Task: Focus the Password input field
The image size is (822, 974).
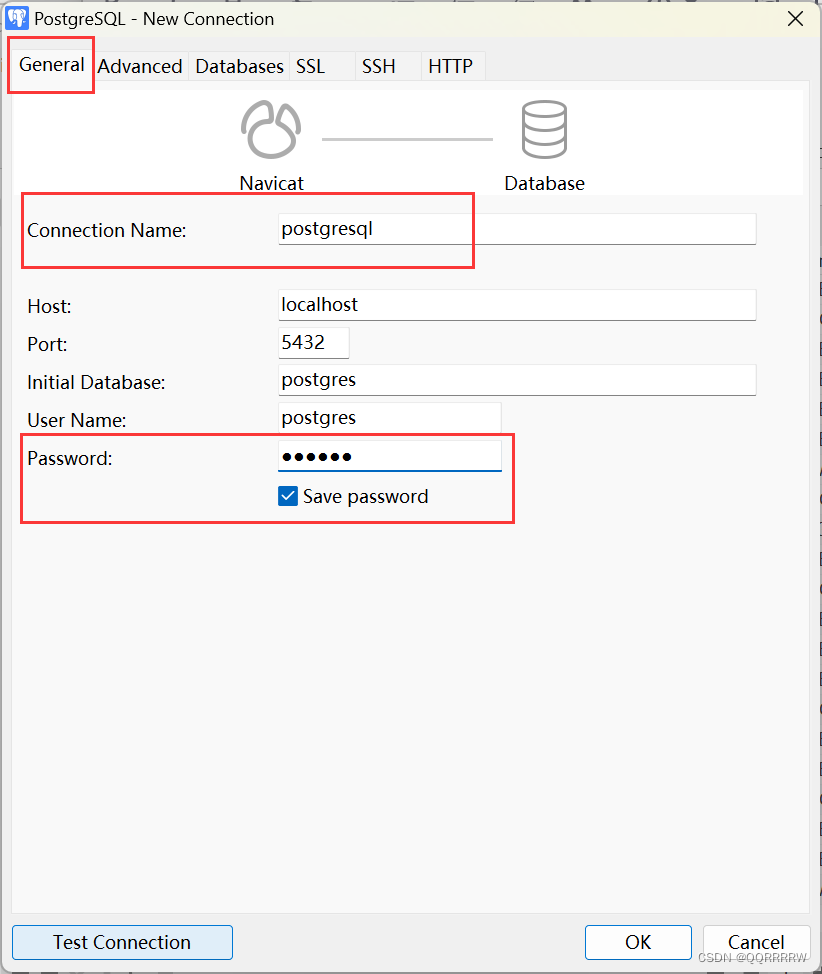Action: [x=390, y=457]
